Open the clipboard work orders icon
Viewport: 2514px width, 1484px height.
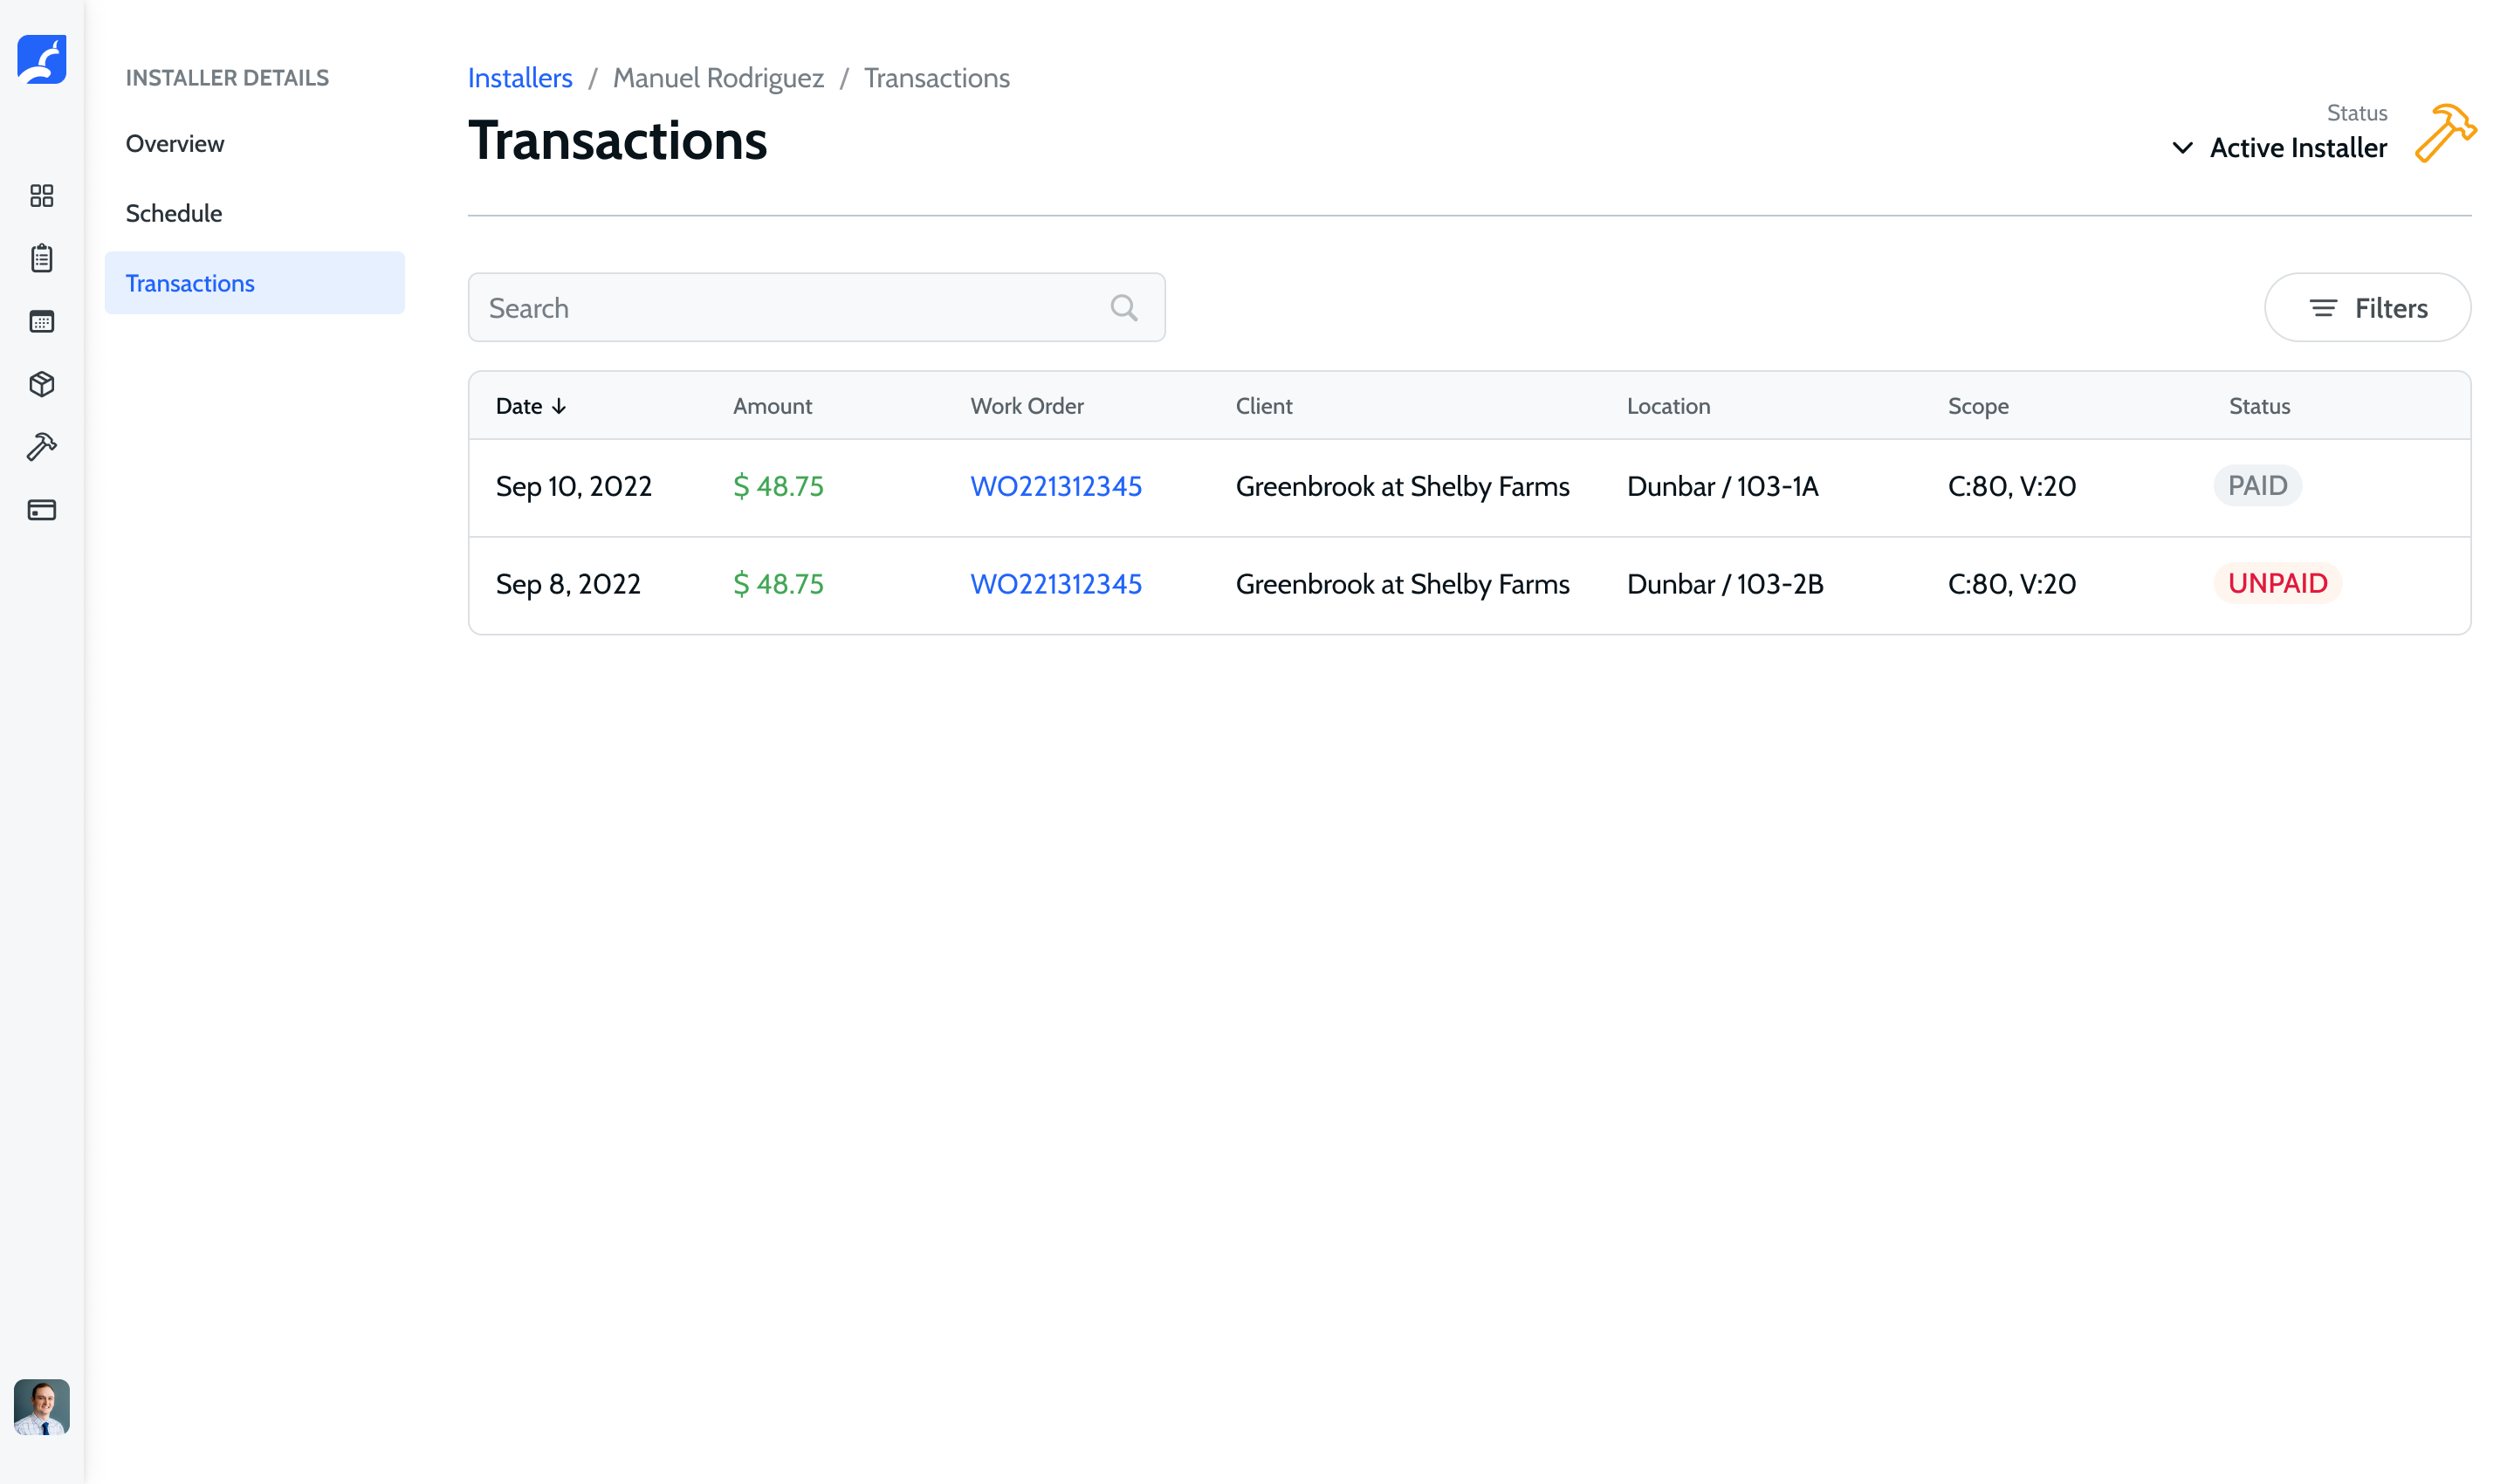pos(41,258)
